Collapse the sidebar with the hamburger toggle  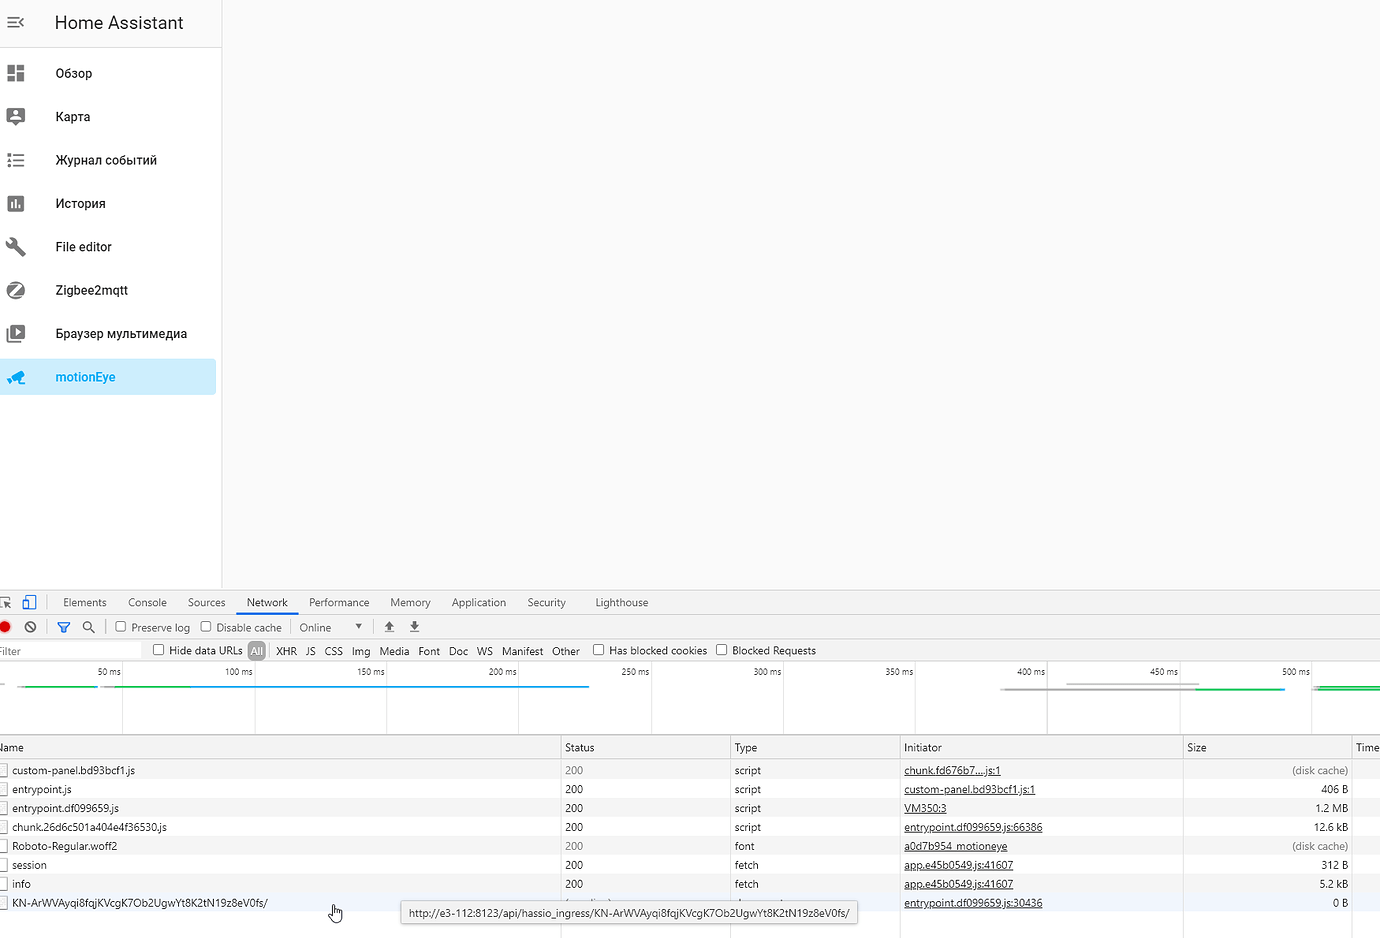pos(15,22)
